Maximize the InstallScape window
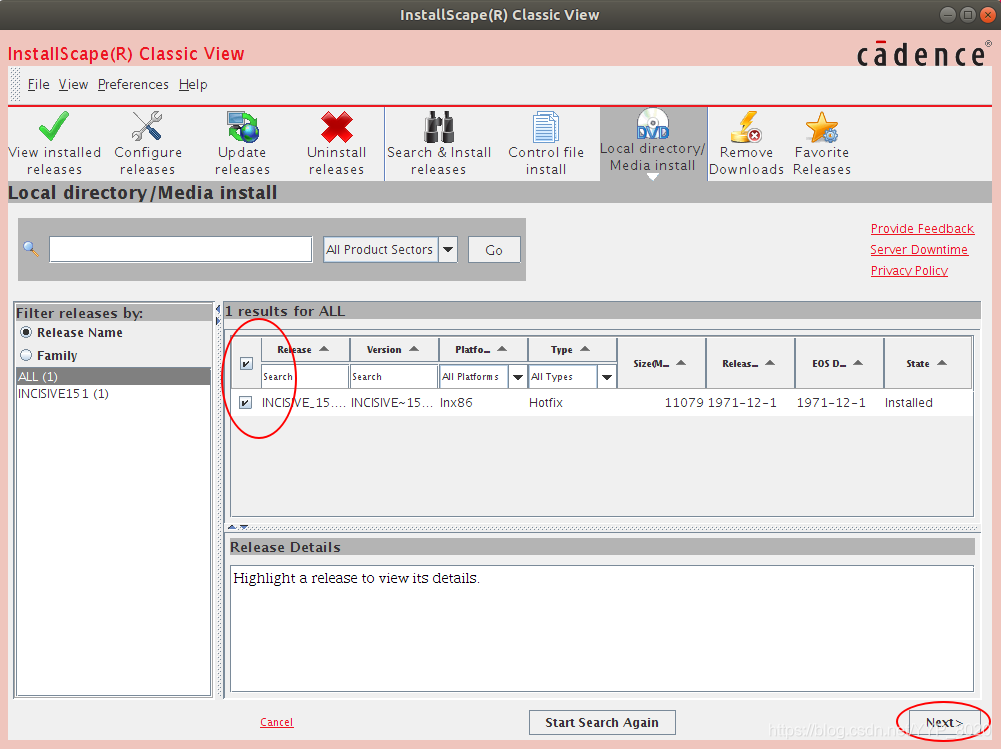 pos(968,15)
